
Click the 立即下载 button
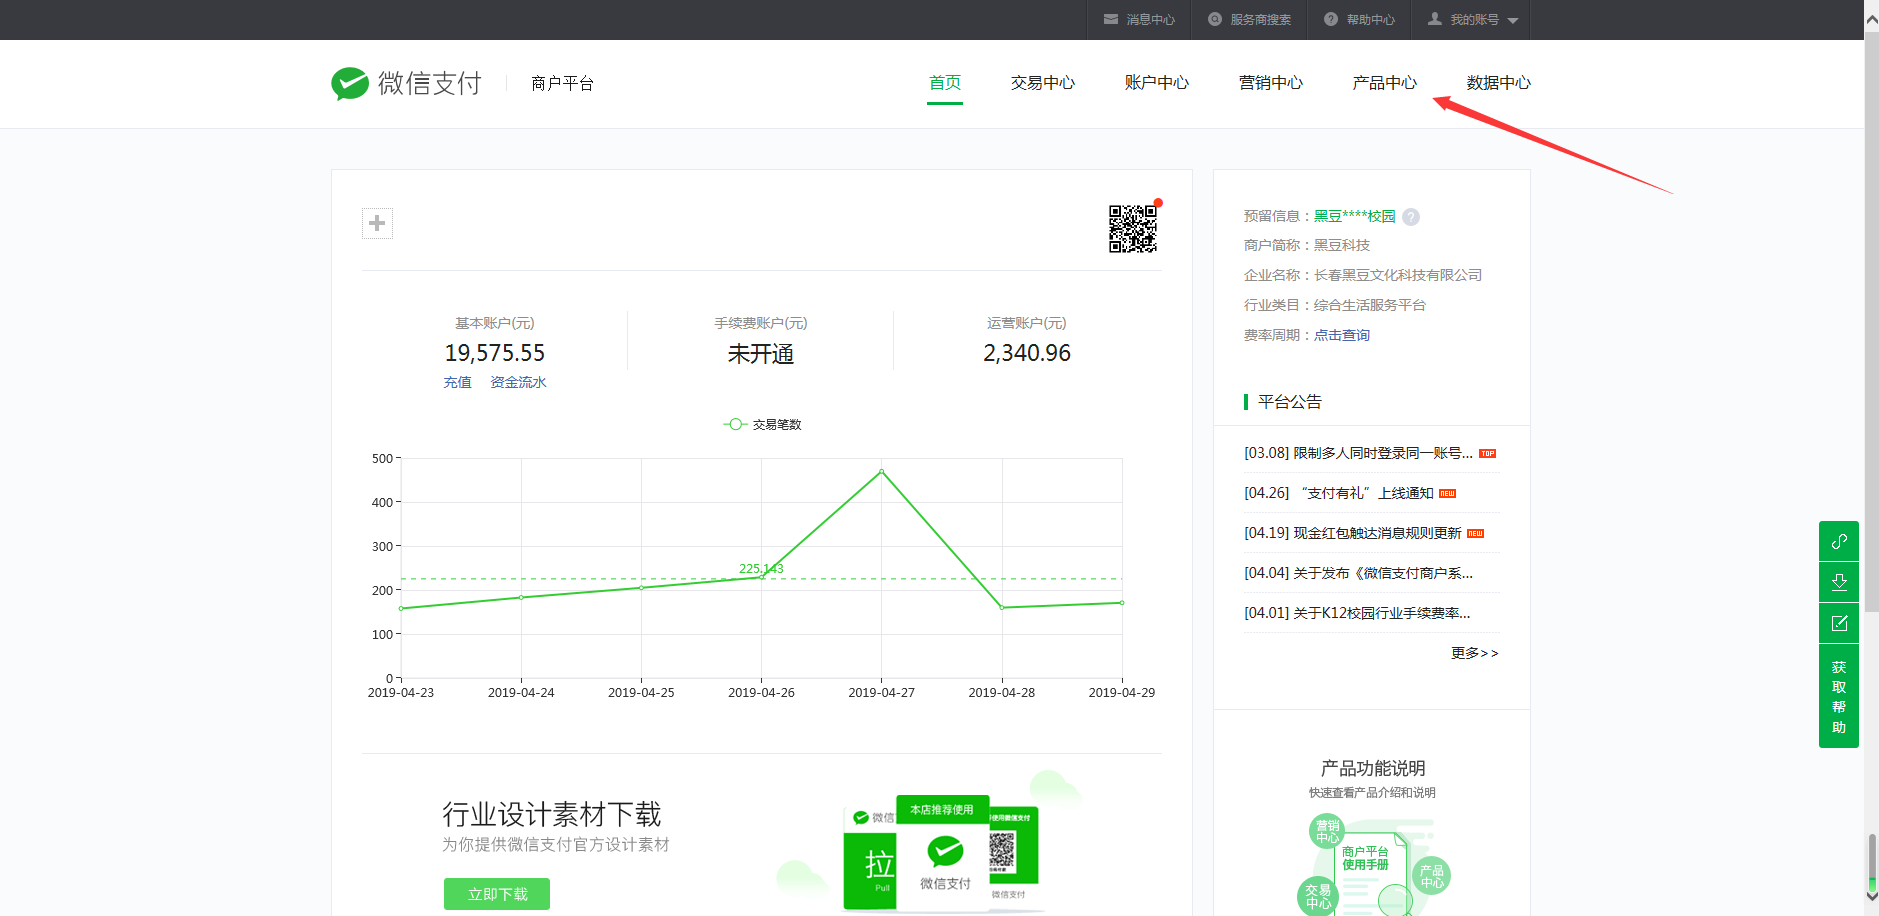coord(497,894)
